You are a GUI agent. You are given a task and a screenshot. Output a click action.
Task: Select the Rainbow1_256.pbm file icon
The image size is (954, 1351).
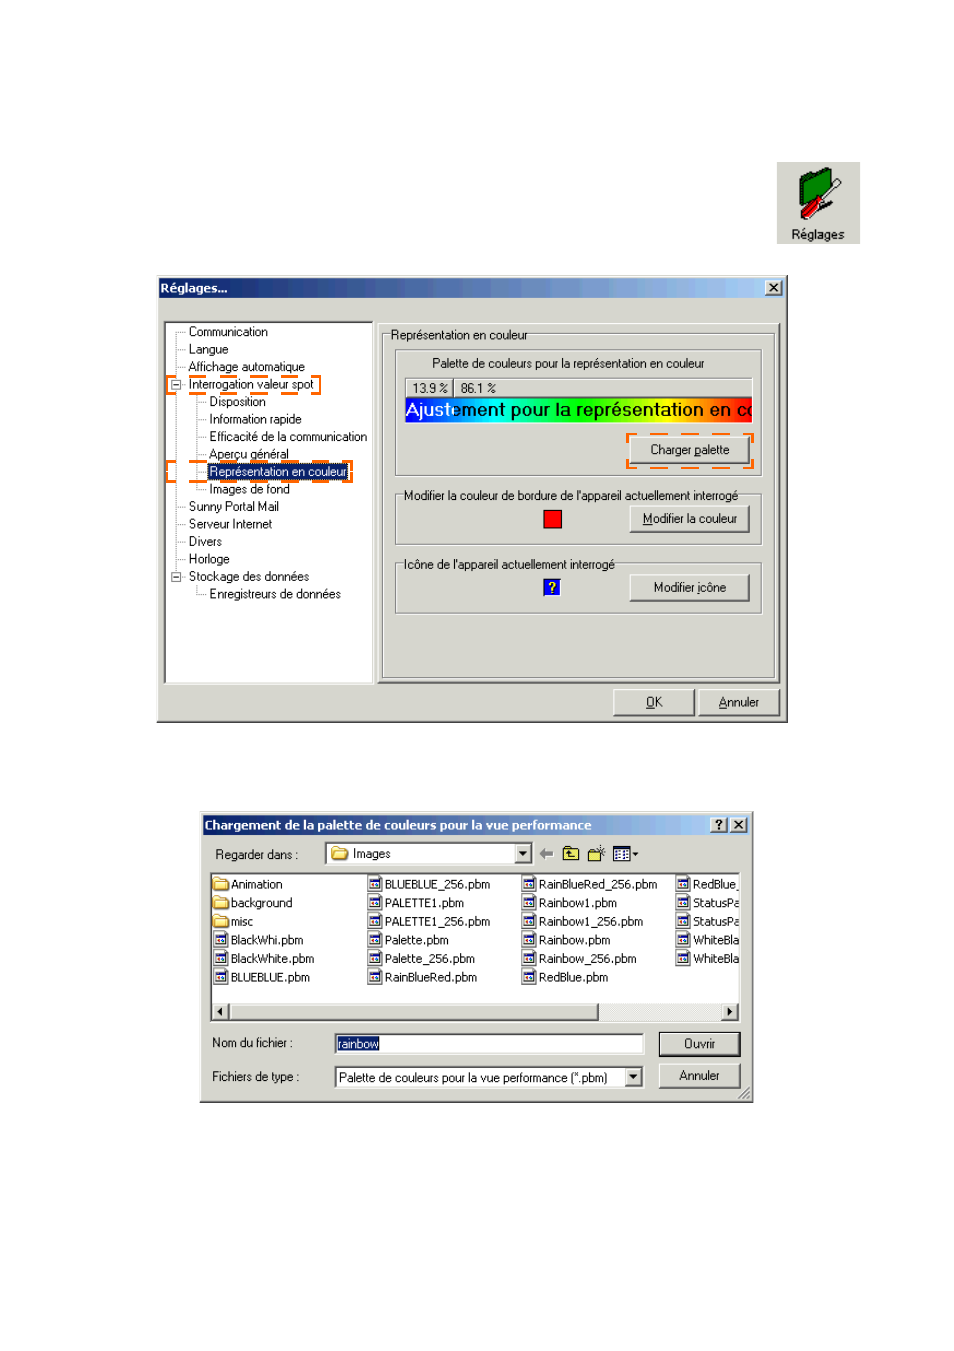(x=529, y=922)
